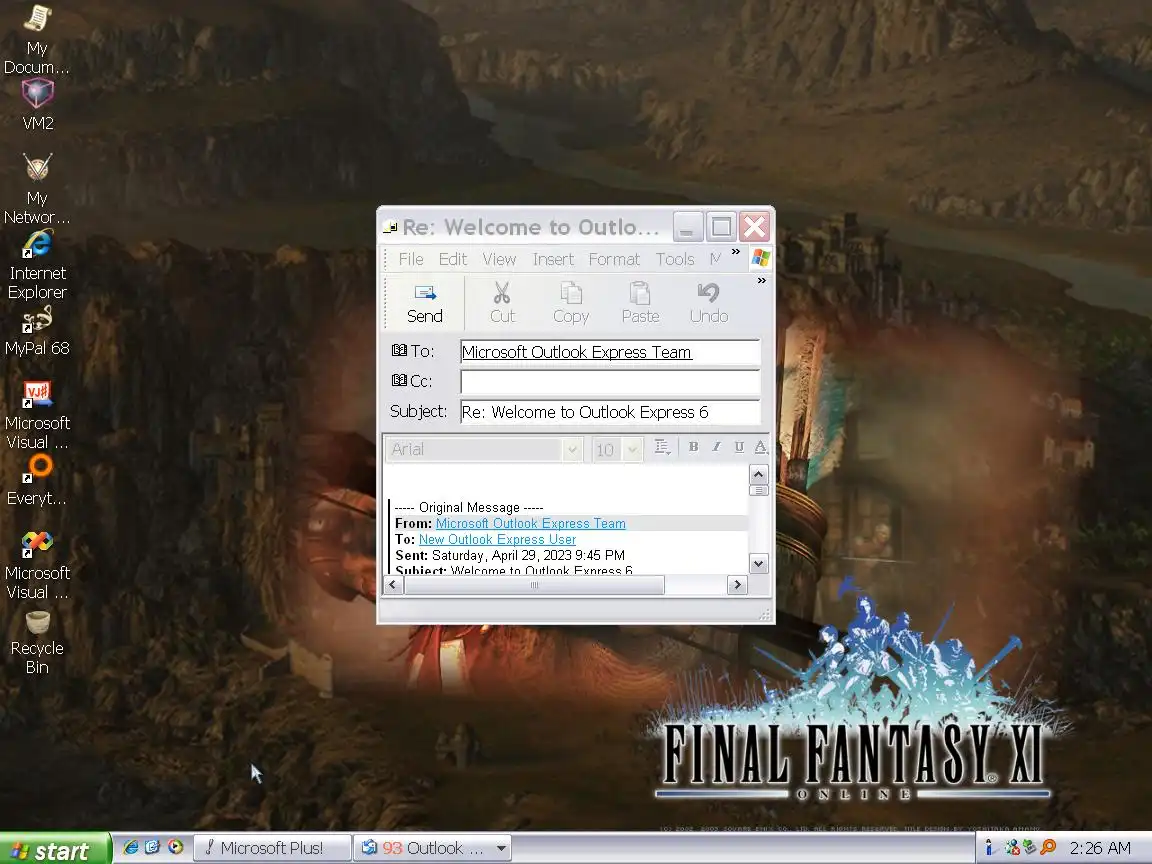Click the Windows logo in menu bar
This screenshot has height=864, width=1152.
click(x=761, y=258)
